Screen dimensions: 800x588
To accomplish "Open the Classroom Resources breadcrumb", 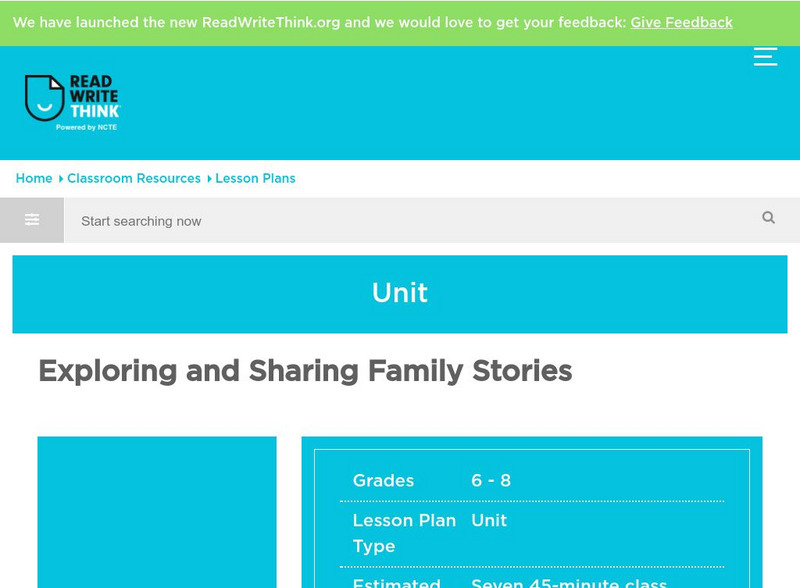I will [x=134, y=179].
